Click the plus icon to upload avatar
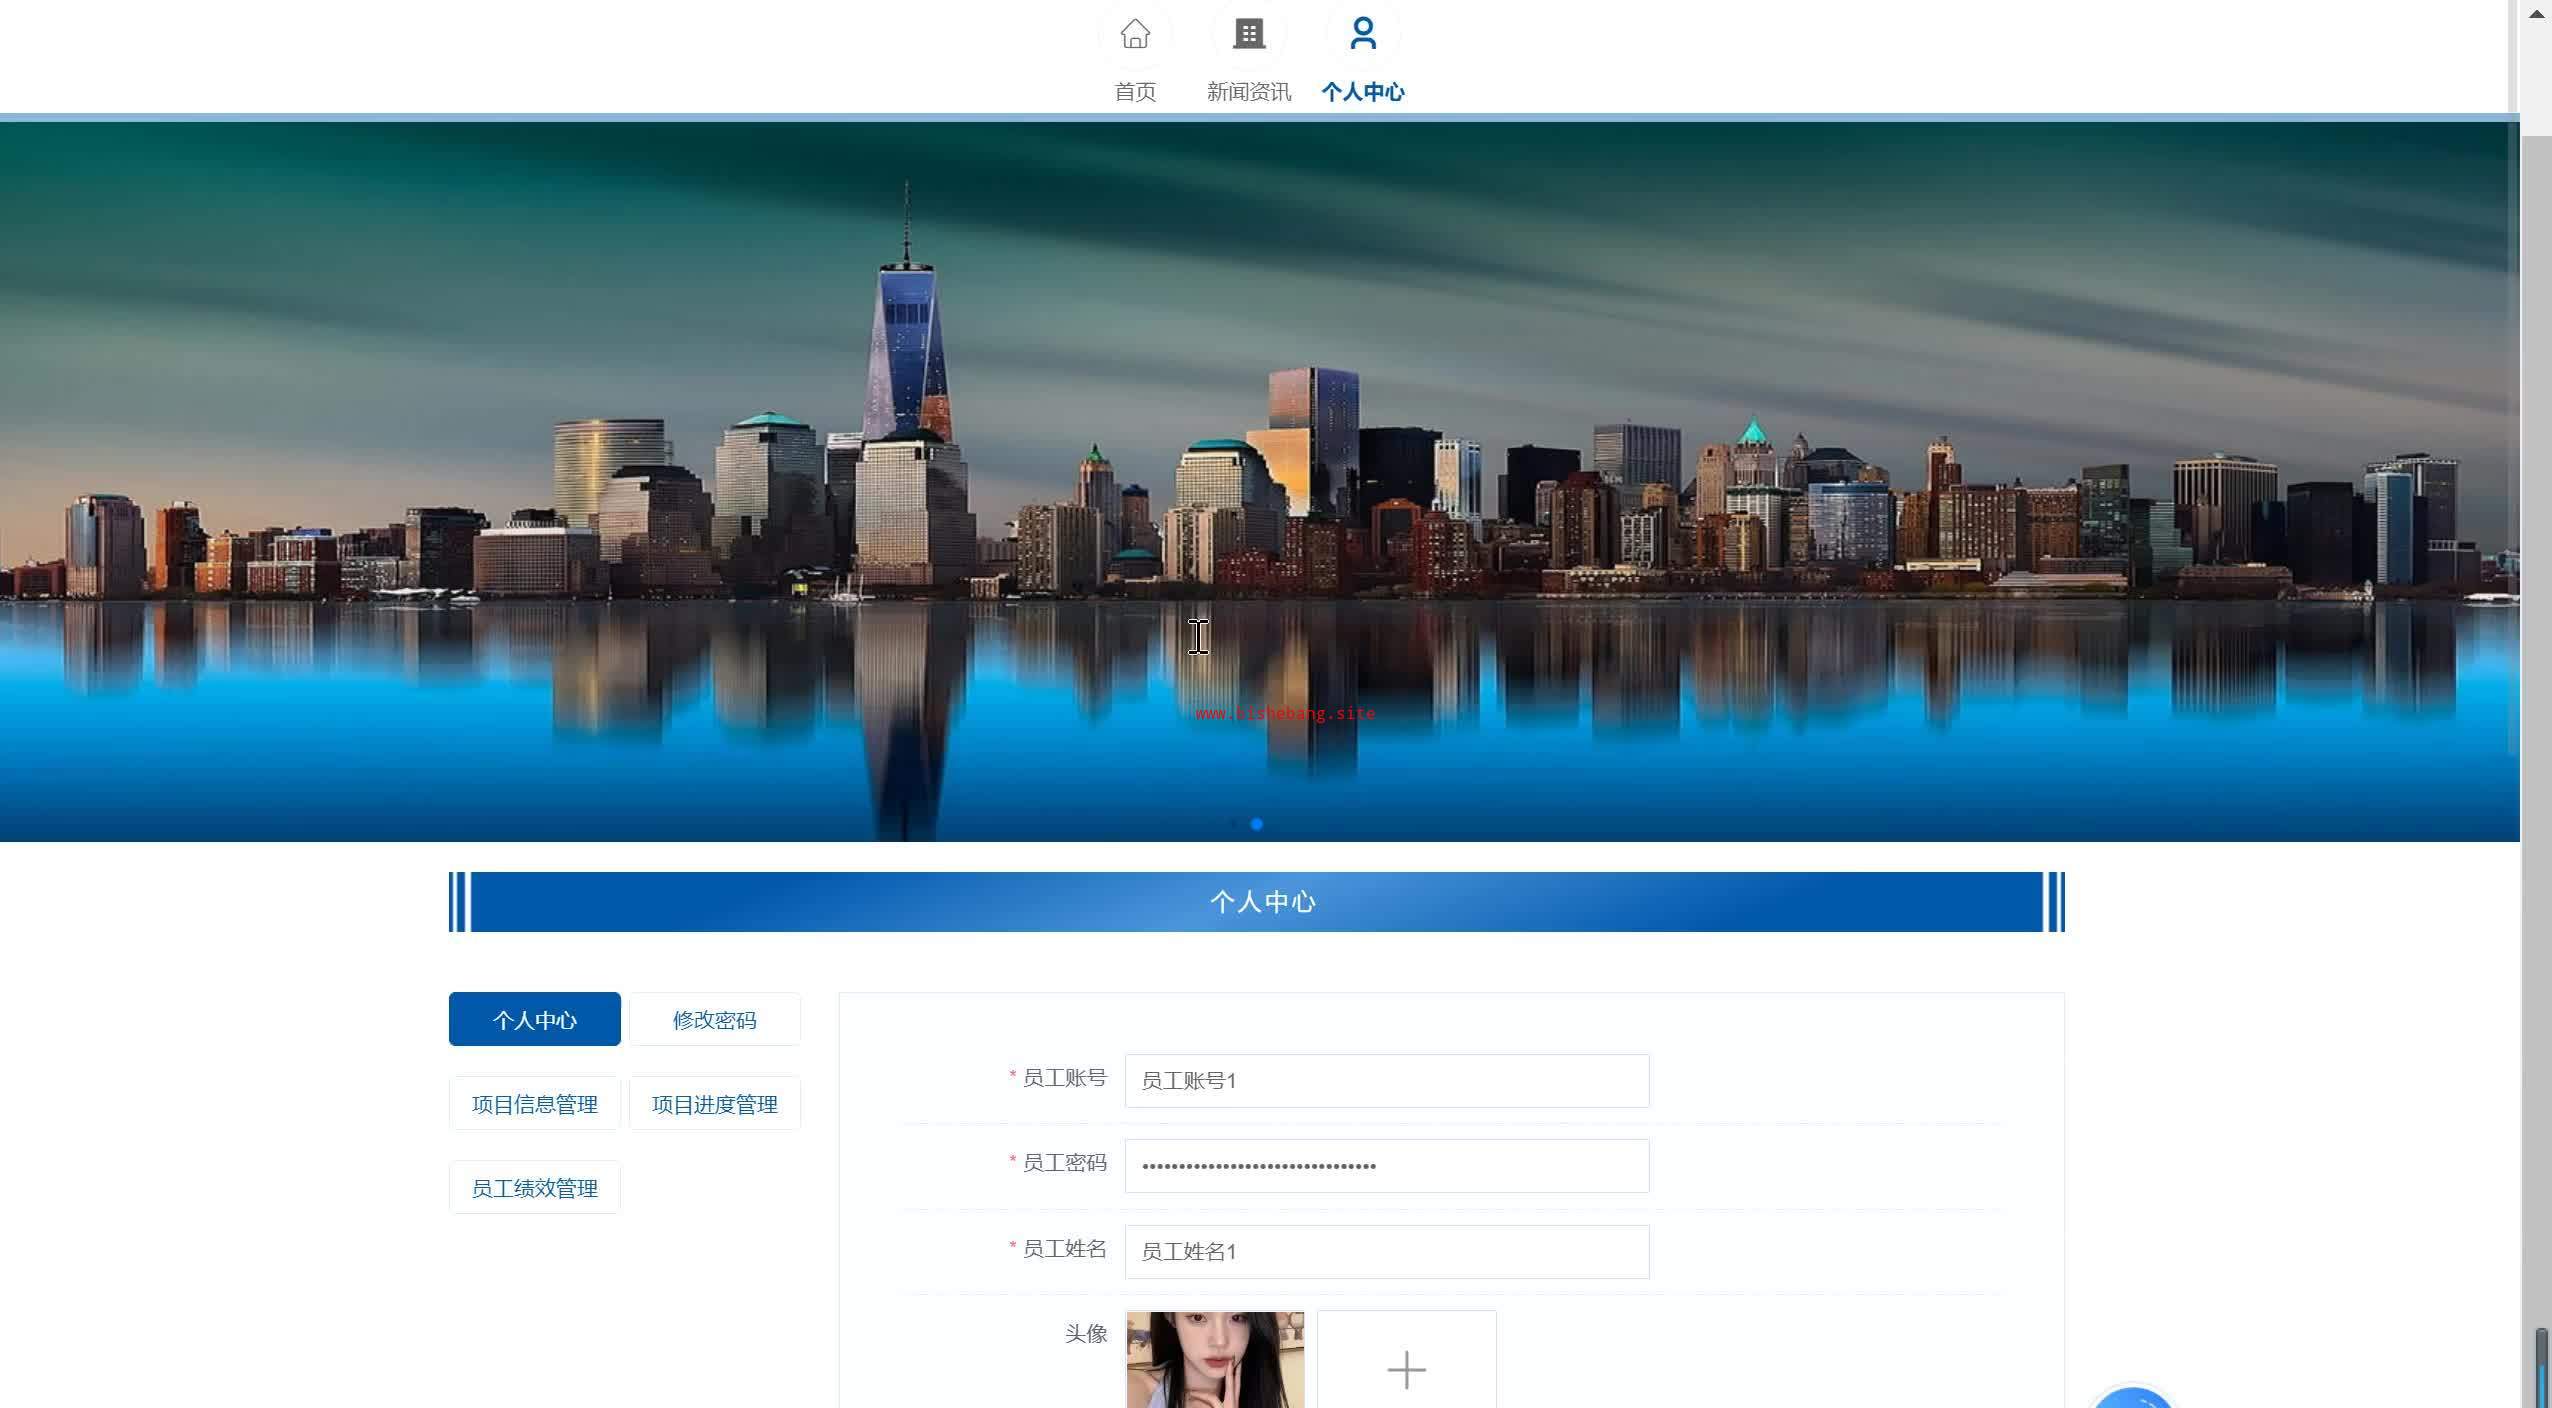 [x=1406, y=1368]
